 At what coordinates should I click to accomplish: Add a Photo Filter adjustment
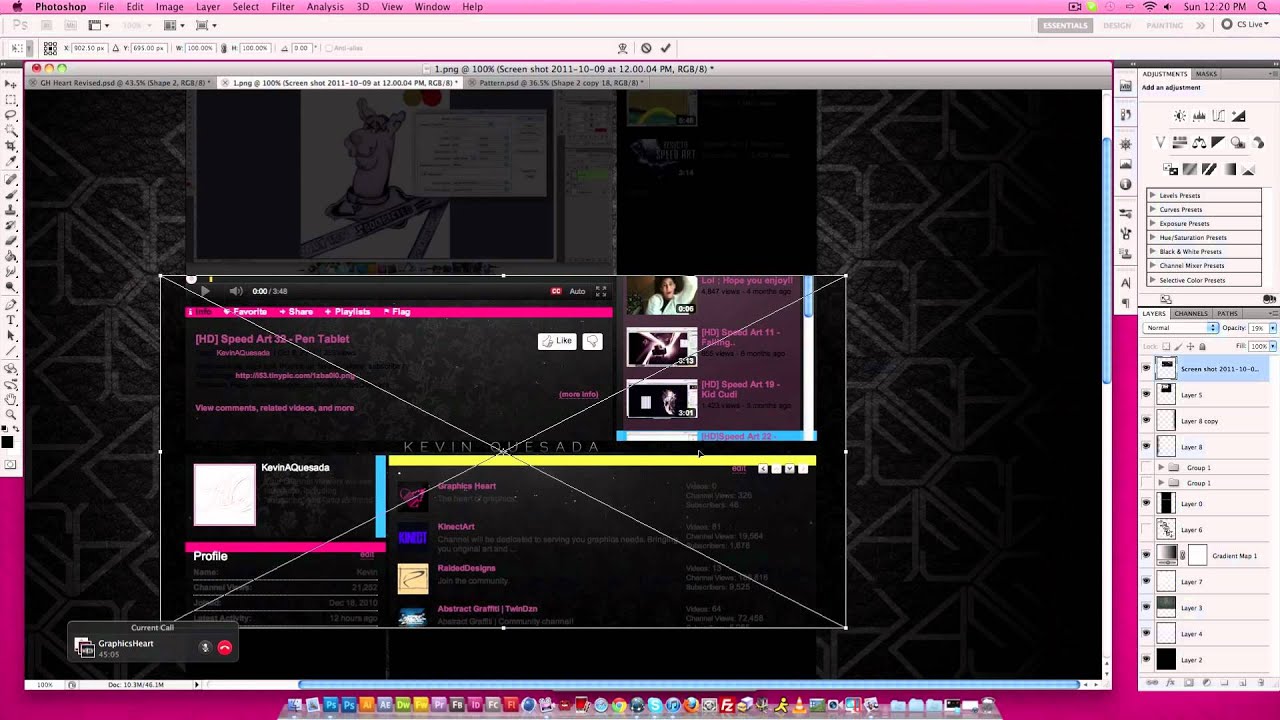(x=1238, y=143)
